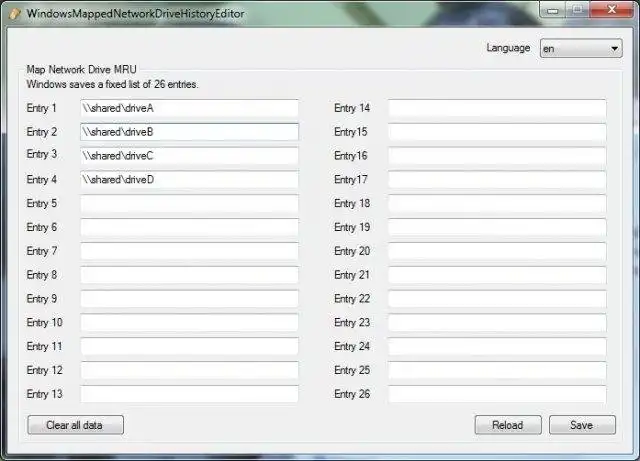Click into the empty Entry 21 field
Image resolution: width=640 pixels, height=461 pixels.
point(497,275)
